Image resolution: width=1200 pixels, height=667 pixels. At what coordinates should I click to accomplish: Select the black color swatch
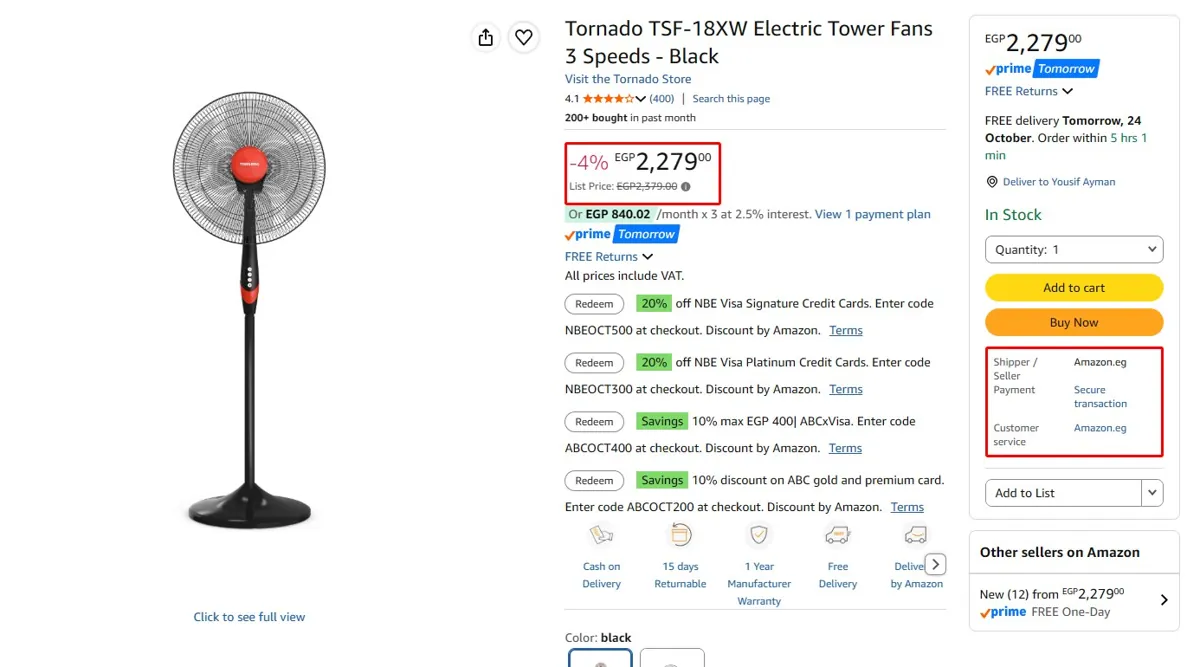coord(601,658)
